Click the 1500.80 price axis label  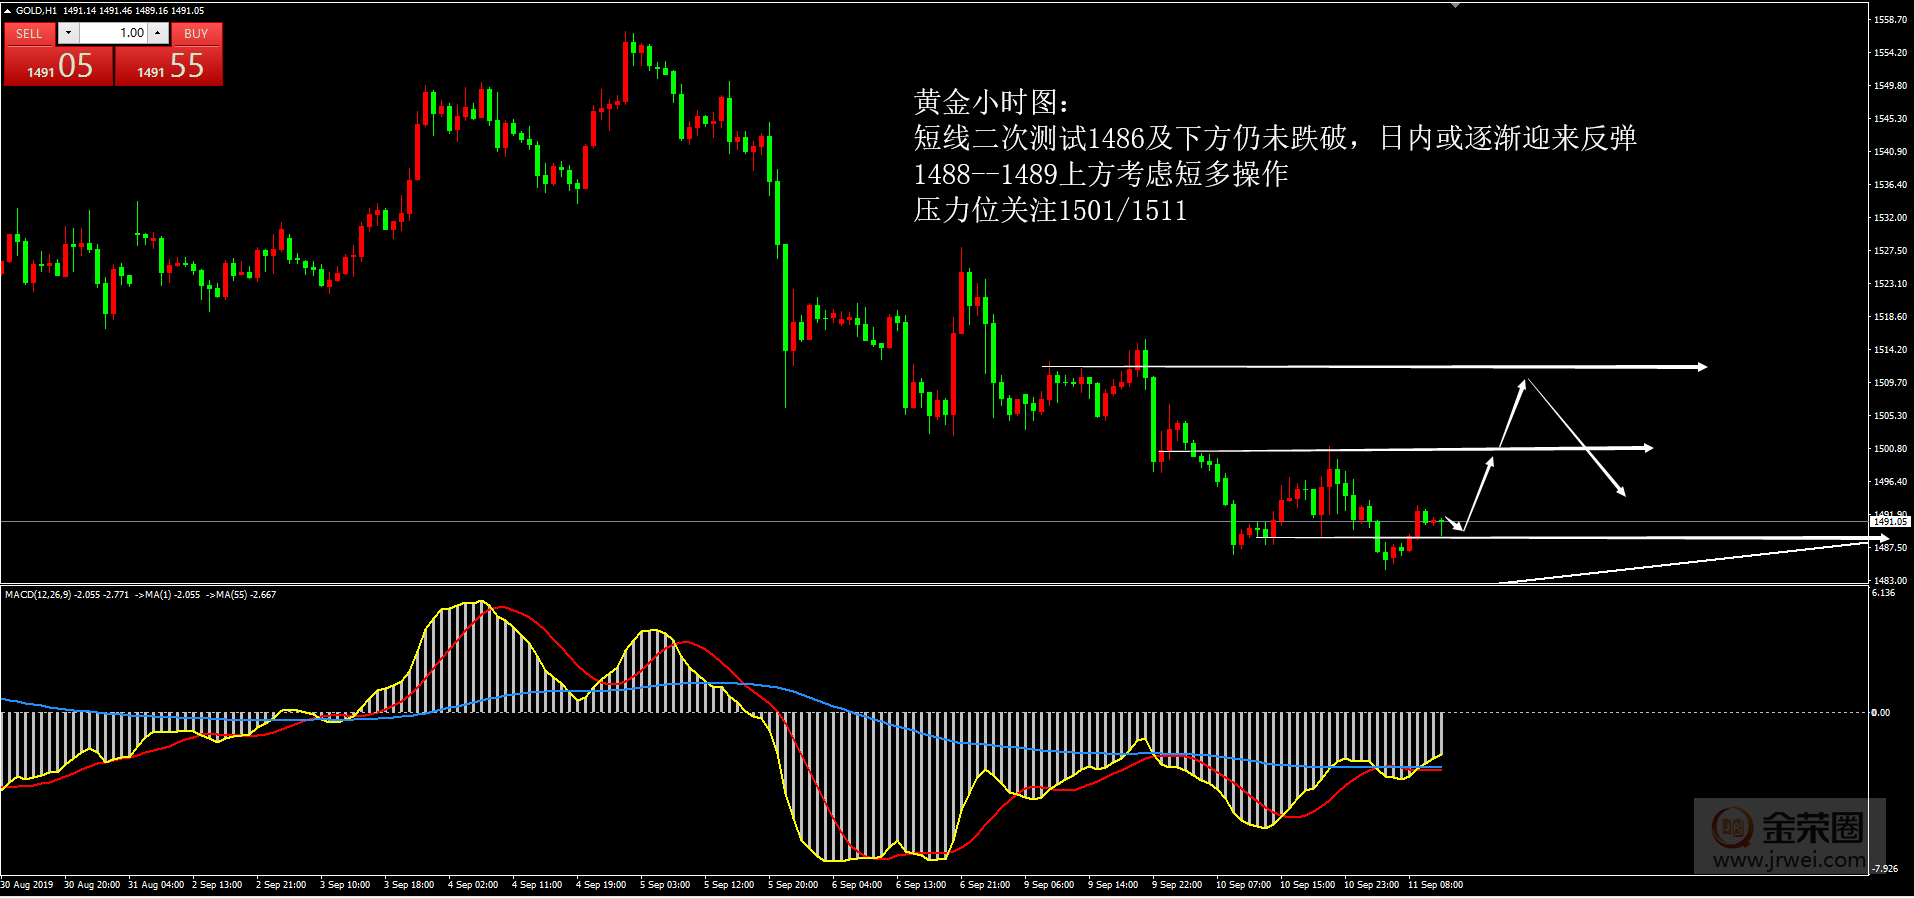point(1890,448)
